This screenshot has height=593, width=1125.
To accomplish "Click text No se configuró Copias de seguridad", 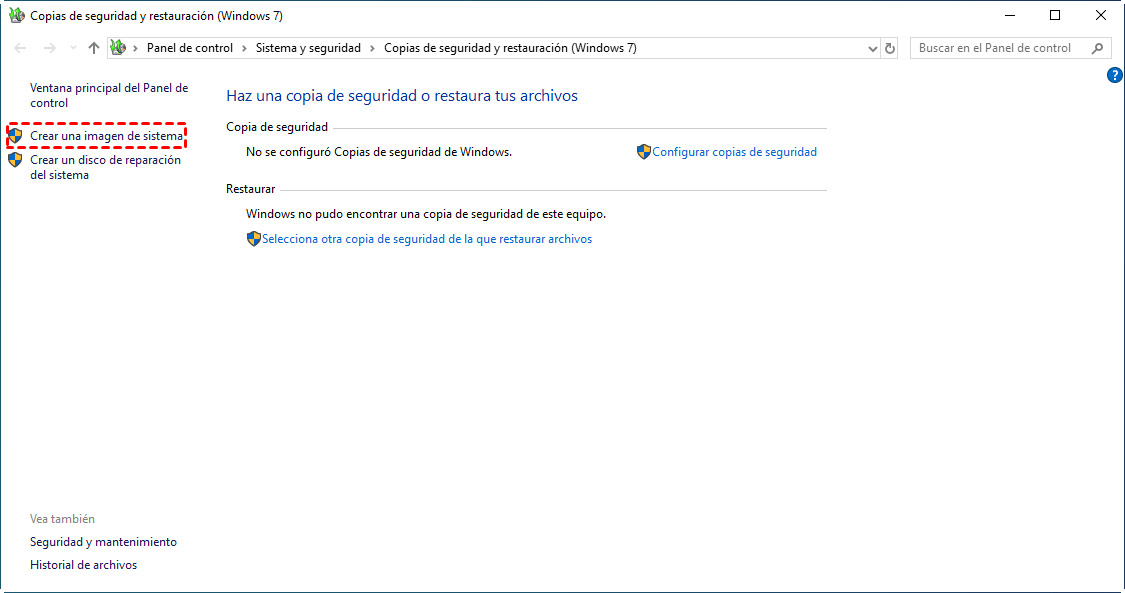I will (x=379, y=152).
